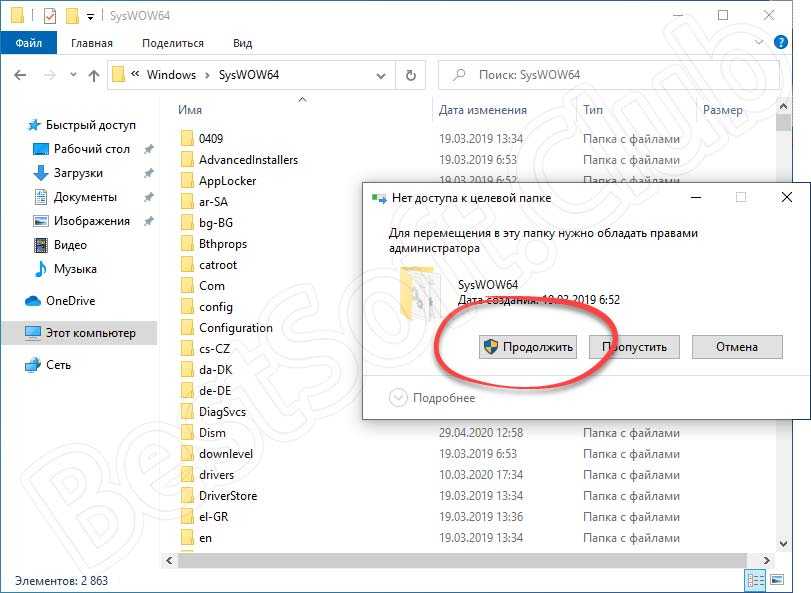
Task: Select Документы in the navigation pane
Action: pos(75,197)
